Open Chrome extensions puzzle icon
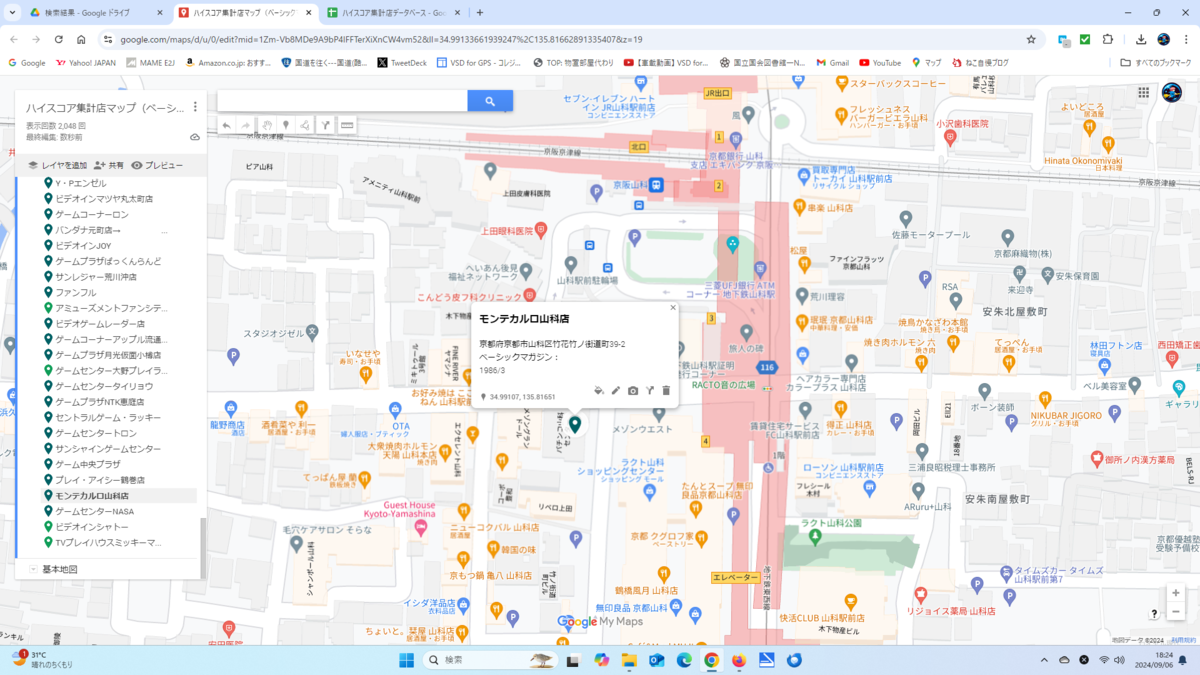The width and height of the screenshot is (1200, 675). [x=1108, y=39]
